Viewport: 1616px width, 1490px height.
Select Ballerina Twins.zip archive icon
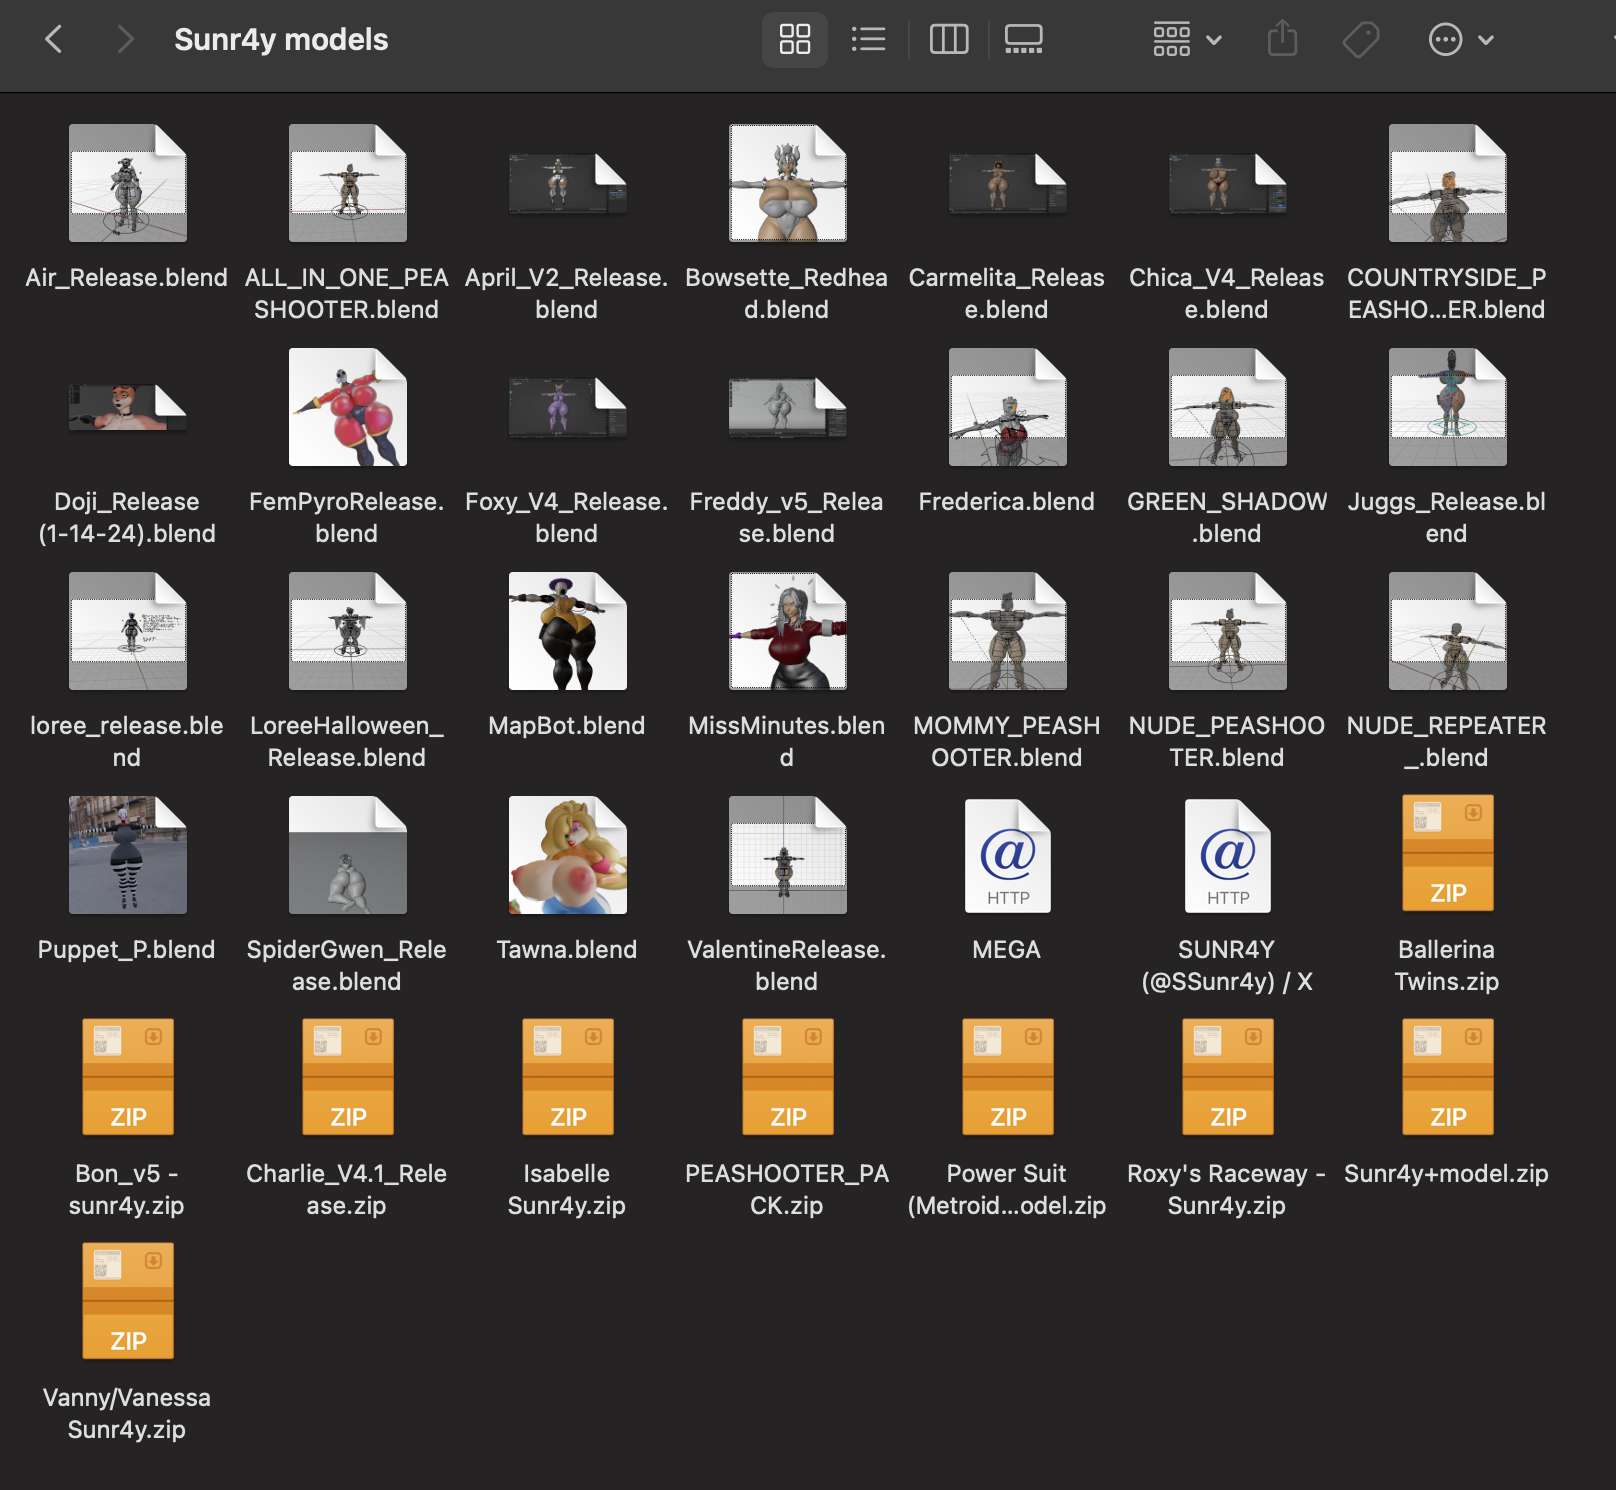click(1448, 853)
